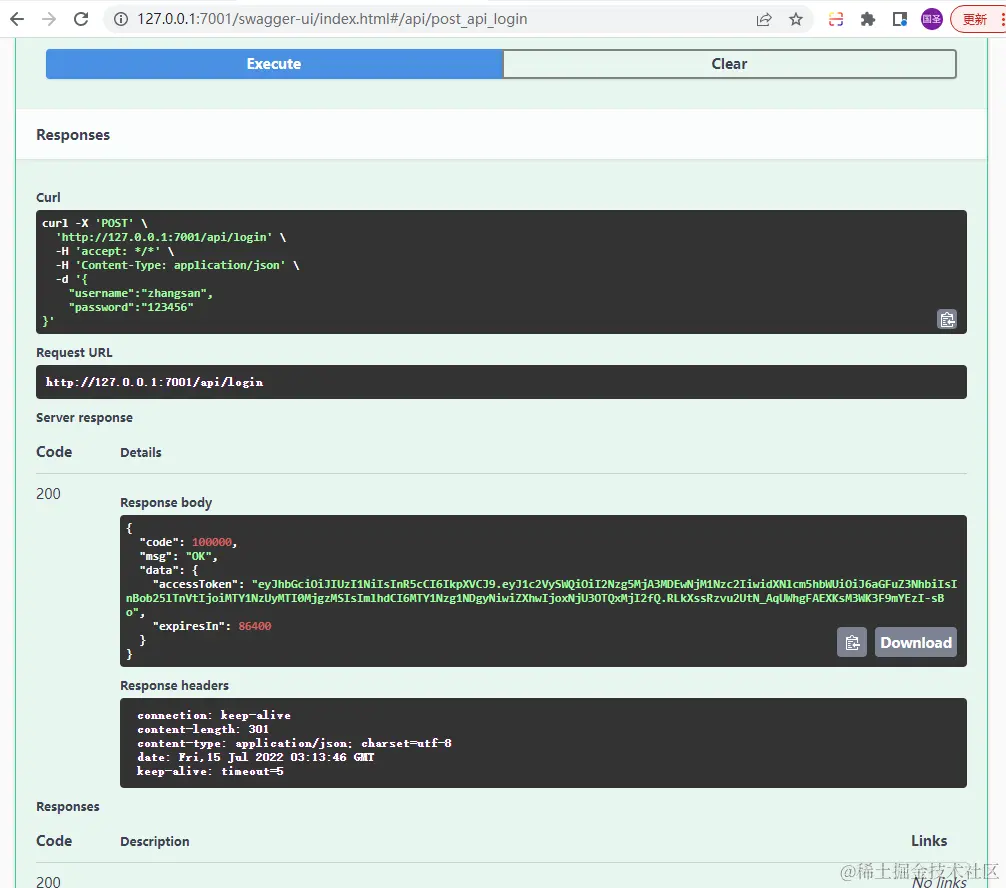Execute the login API request
Viewport: 1006px width, 888px height.
(x=274, y=64)
